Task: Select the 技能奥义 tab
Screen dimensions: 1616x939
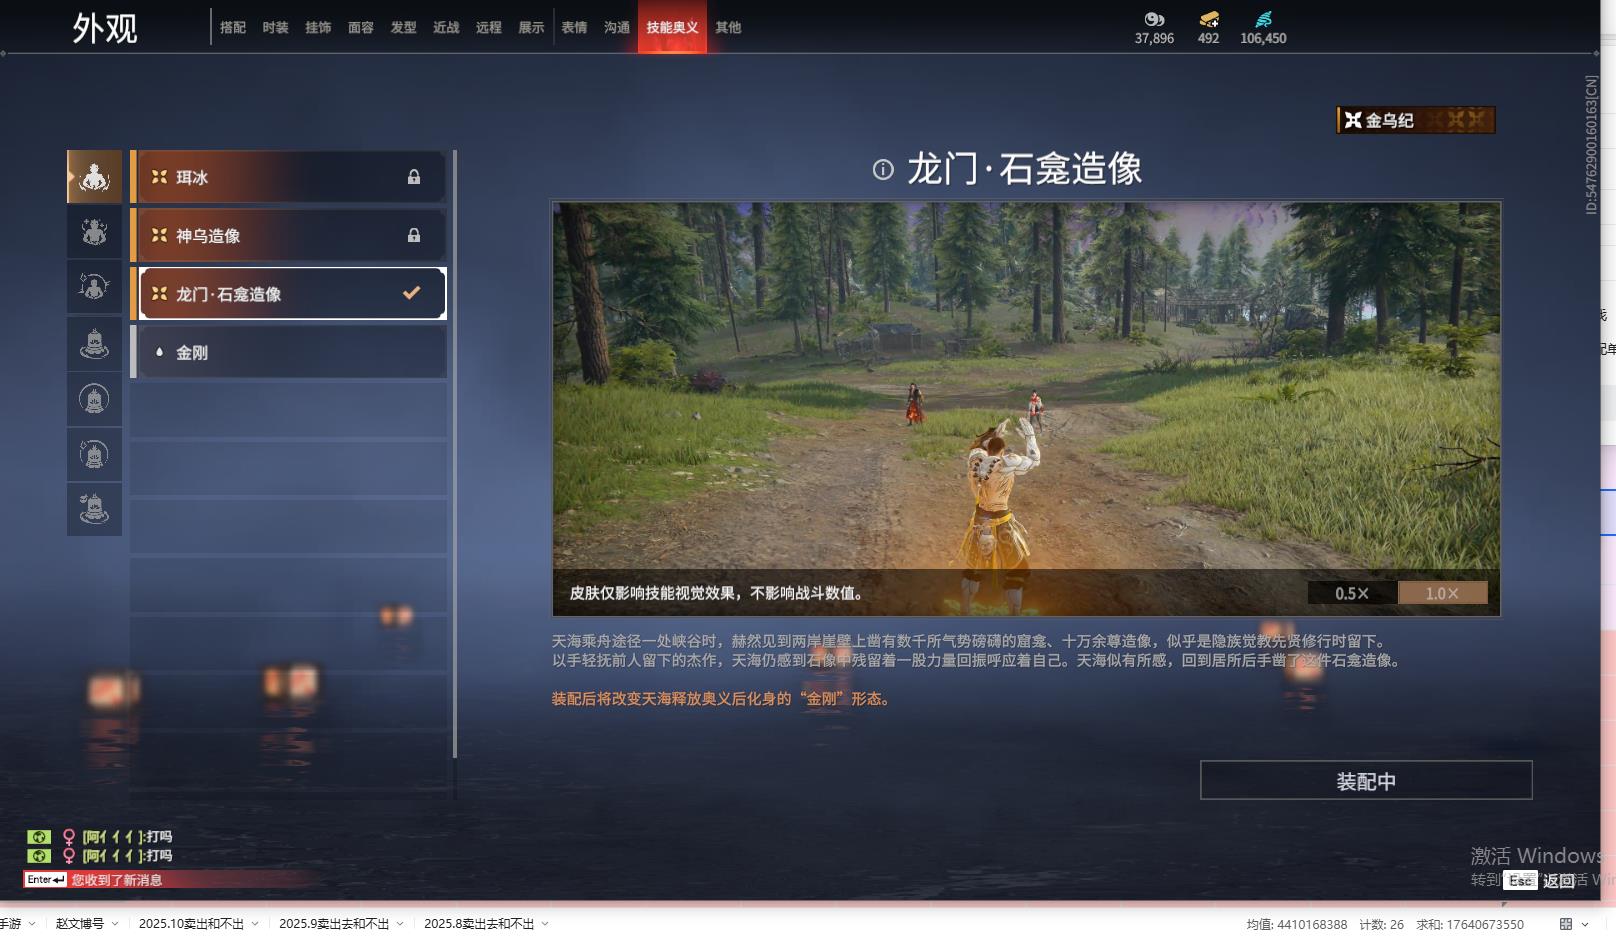Action: pyautogui.click(x=672, y=27)
